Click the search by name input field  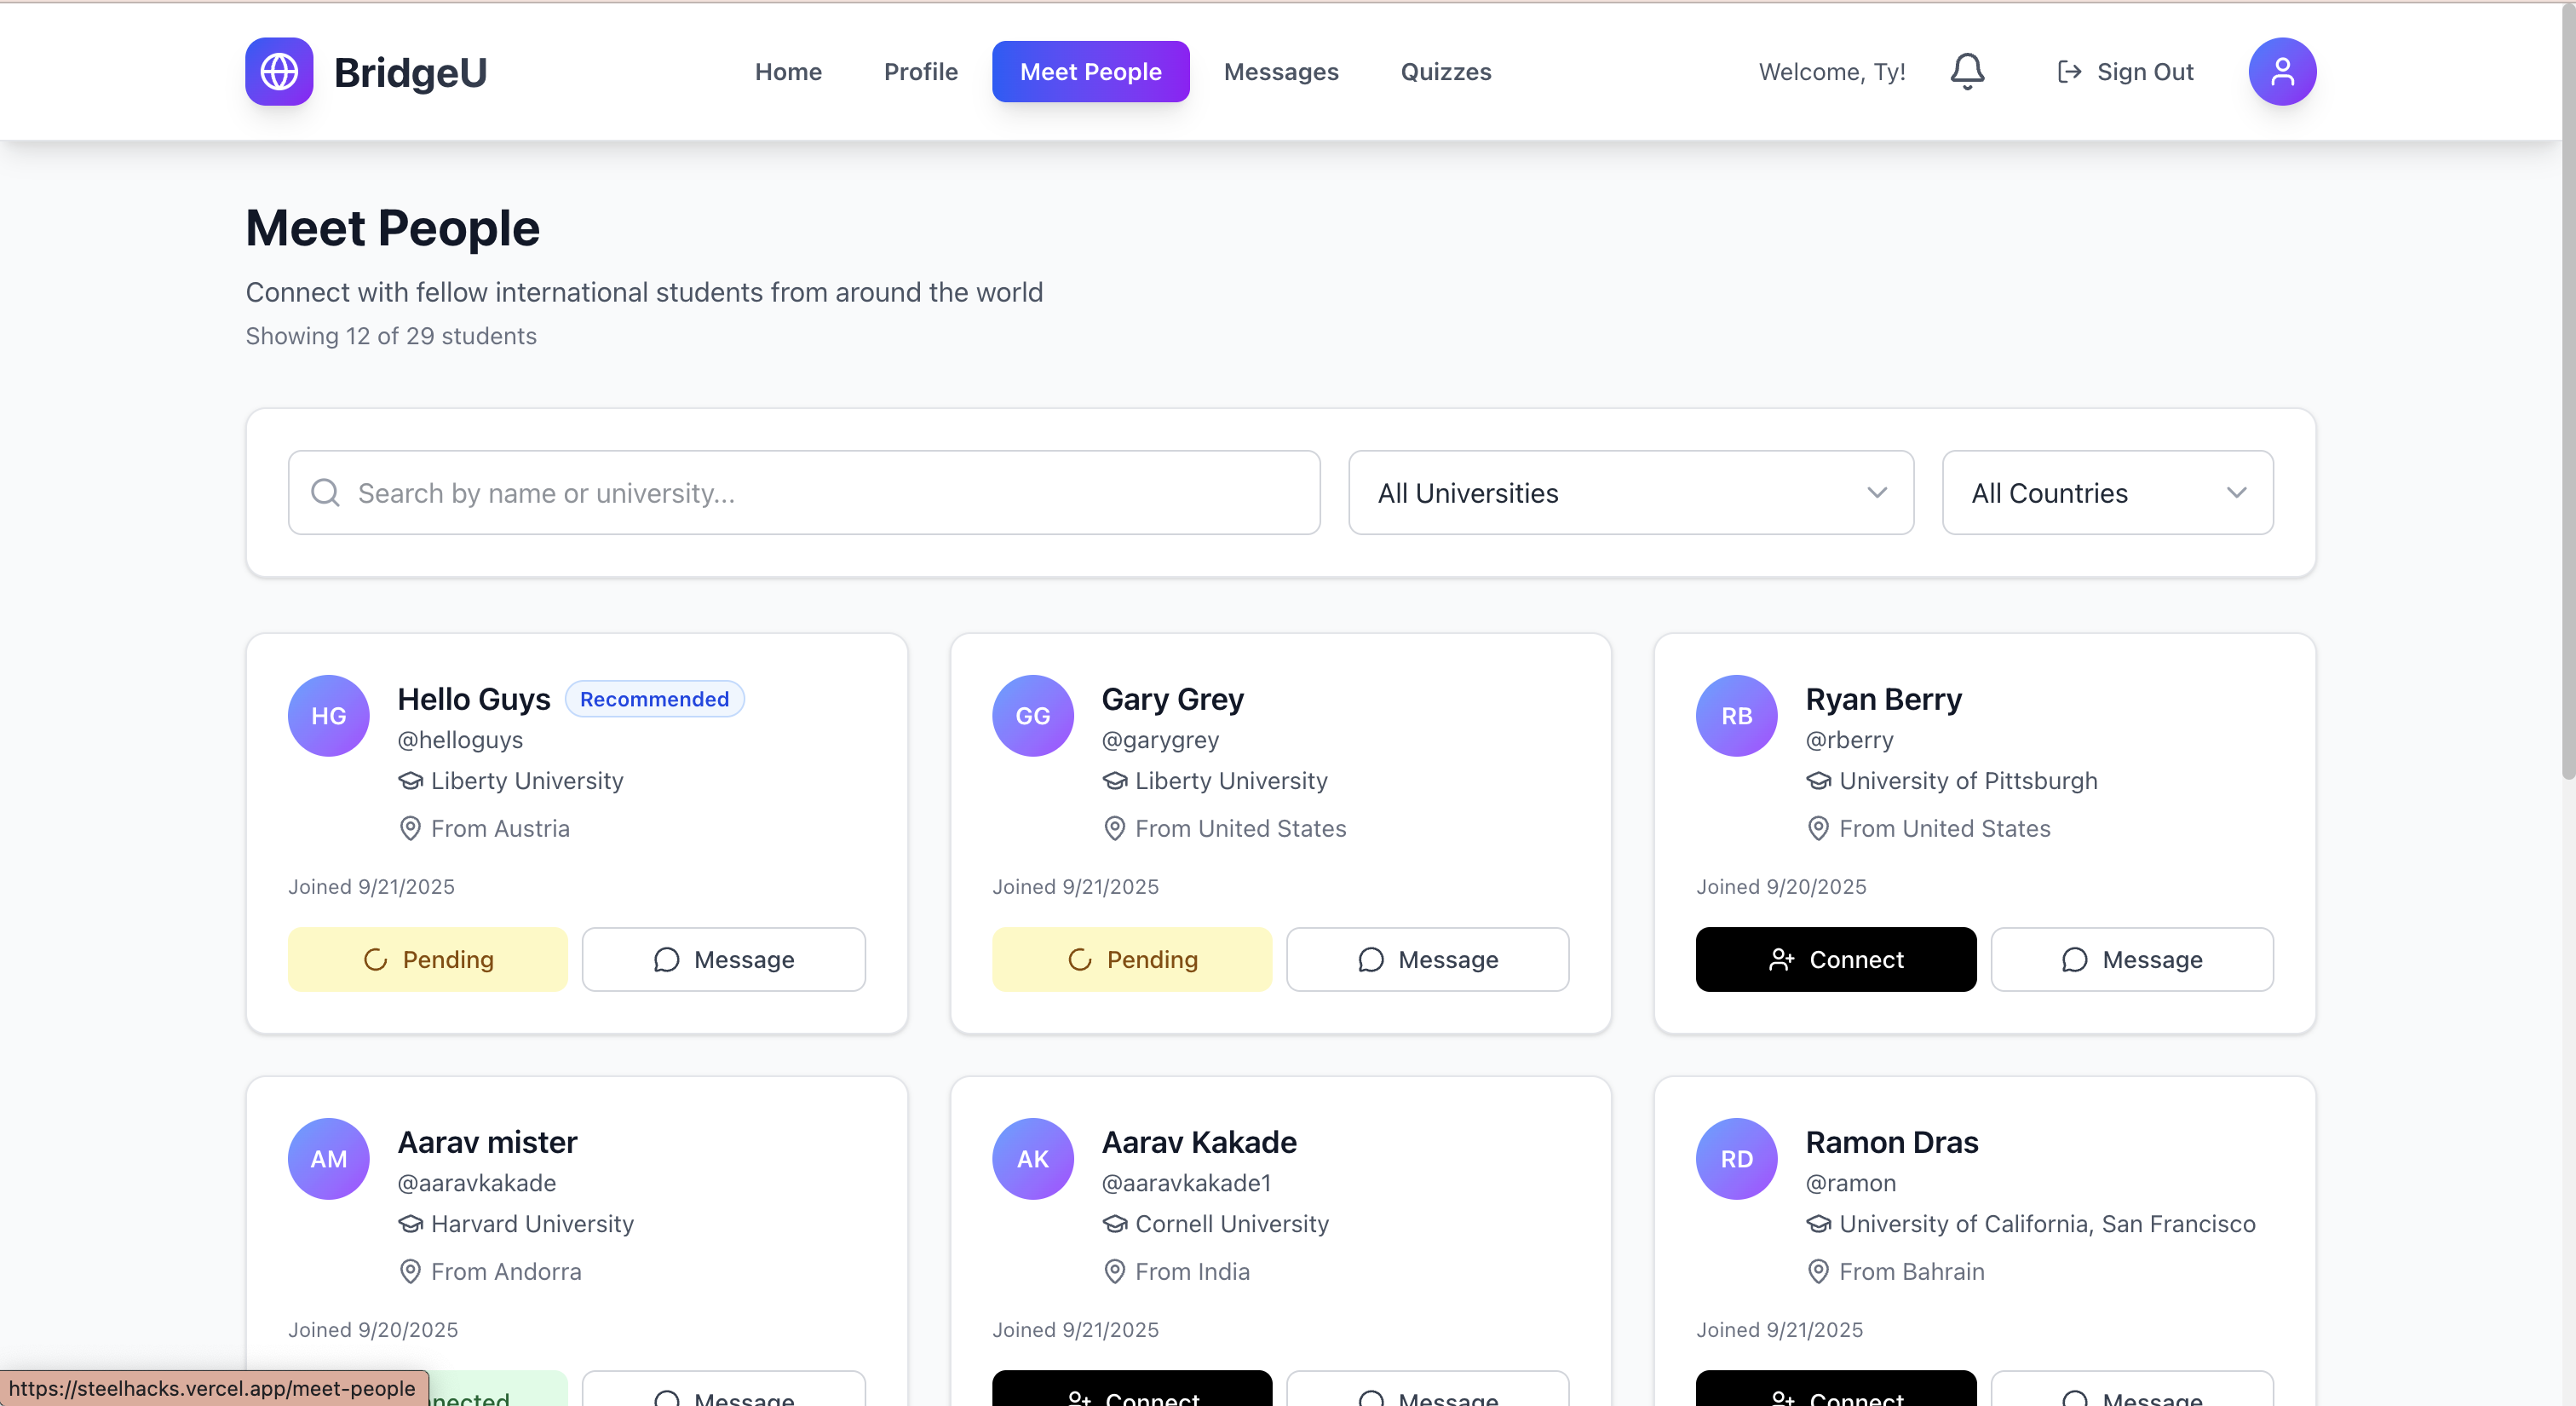coord(804,493)
